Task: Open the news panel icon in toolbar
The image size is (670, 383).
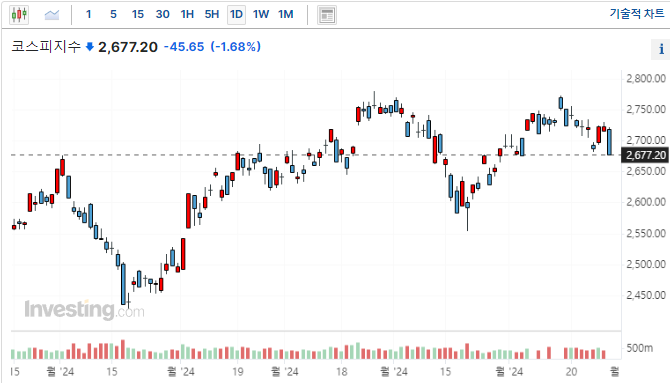Action: pyautogui.click(x=327, y=15)
